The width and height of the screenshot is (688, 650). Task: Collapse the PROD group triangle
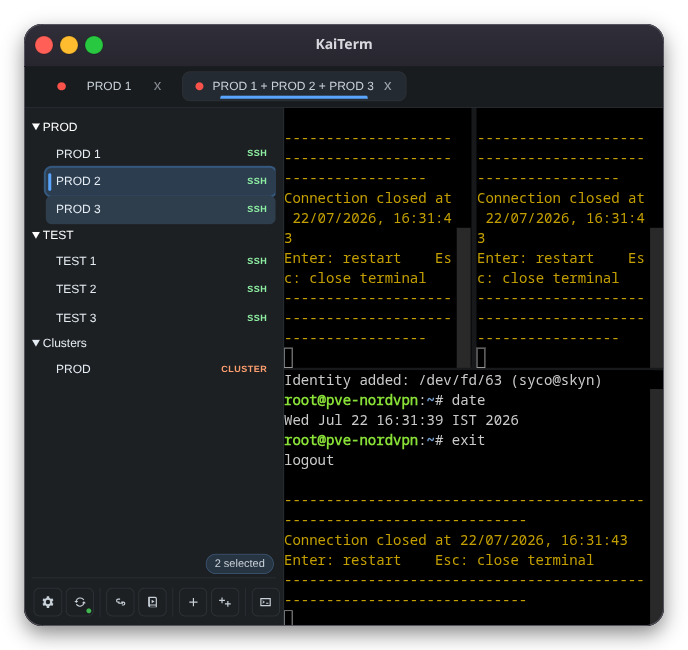[x=36, y=127]
